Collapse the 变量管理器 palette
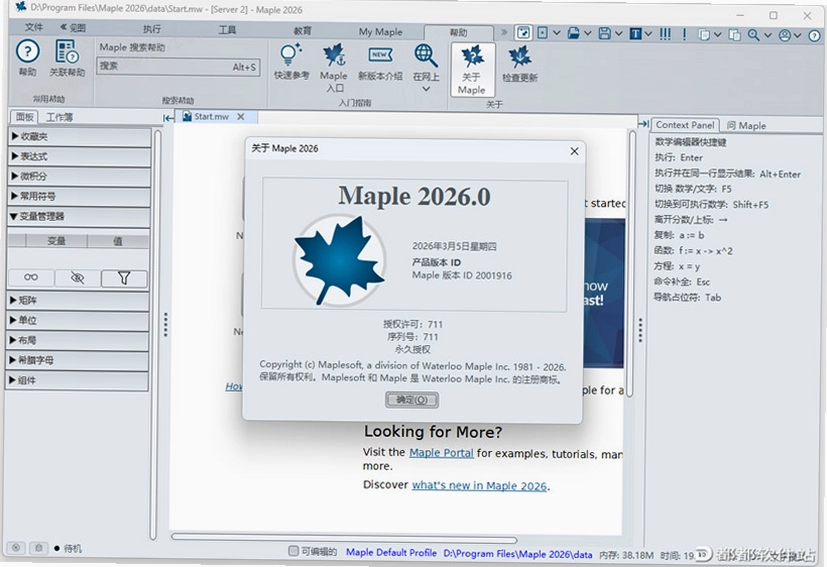Viewport: 827px width, 567px height. coord(79,216)
